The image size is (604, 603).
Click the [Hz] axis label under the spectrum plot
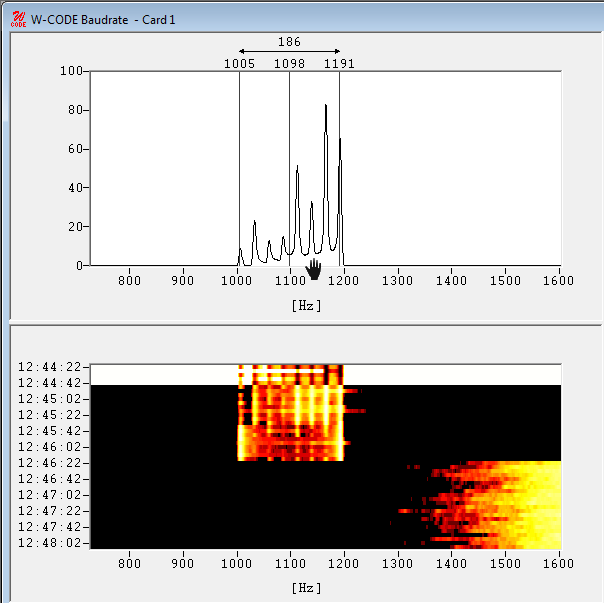pos(306,306)
